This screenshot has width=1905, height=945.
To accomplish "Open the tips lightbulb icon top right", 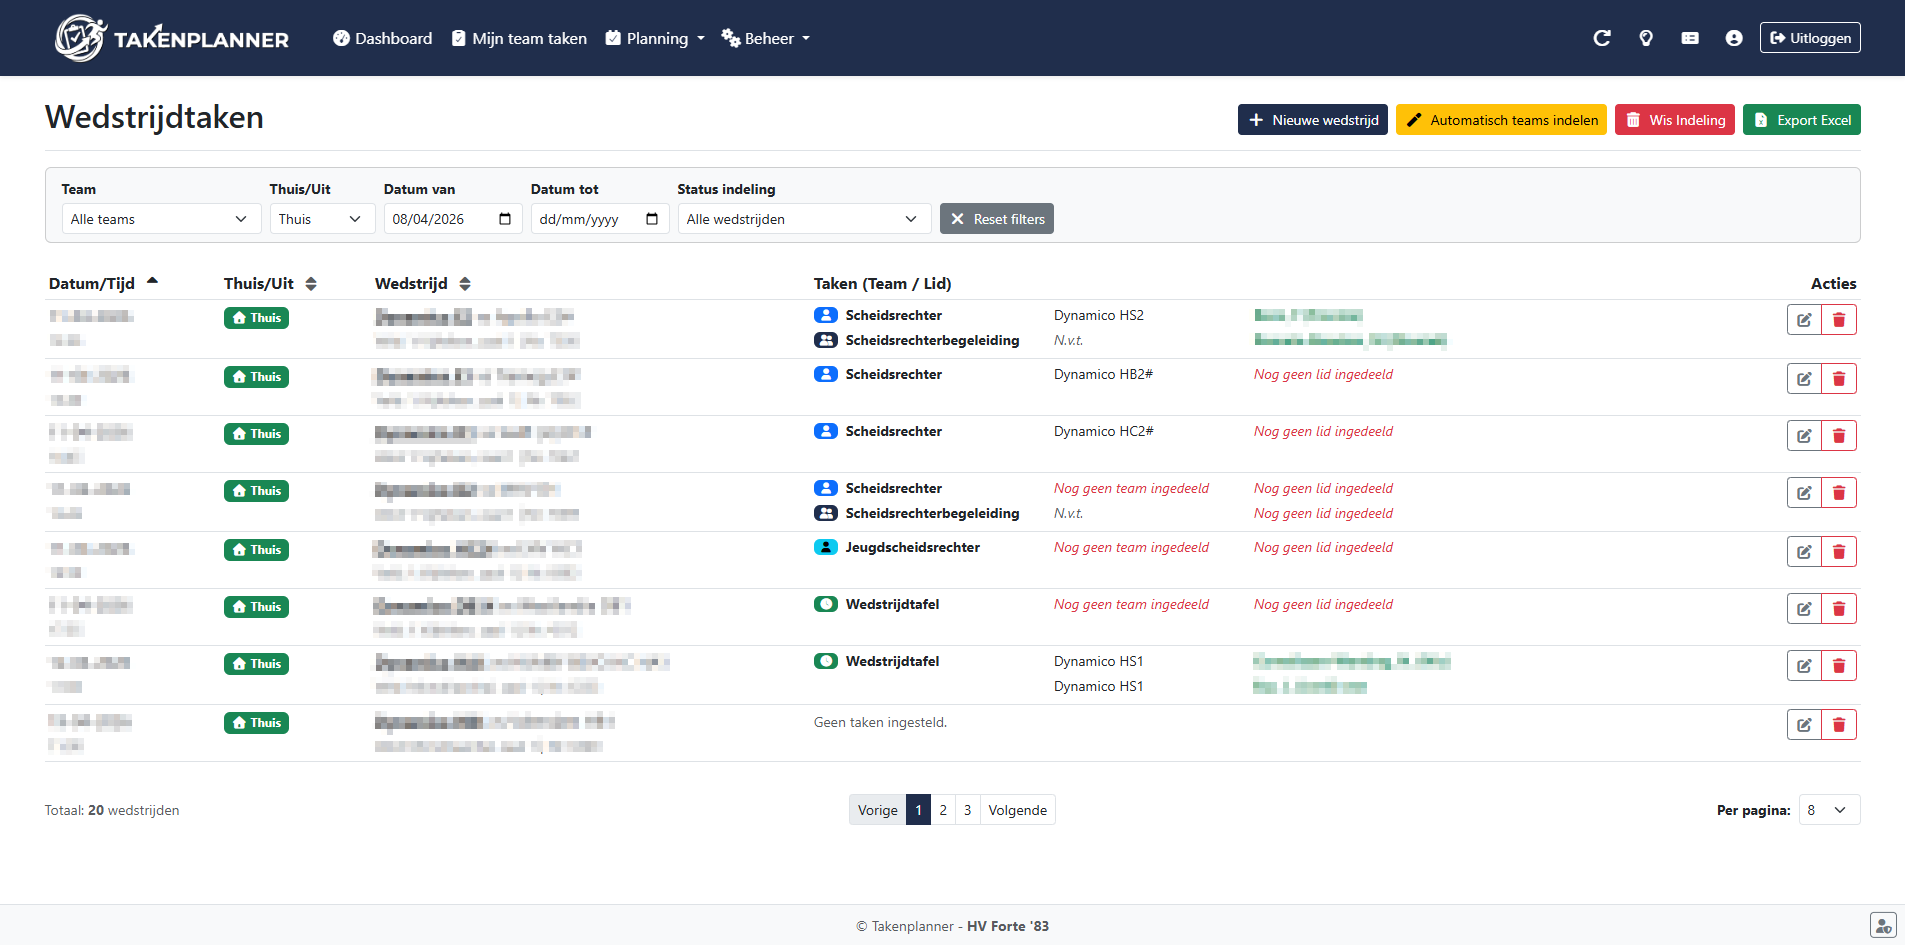I will point(1646,37).
